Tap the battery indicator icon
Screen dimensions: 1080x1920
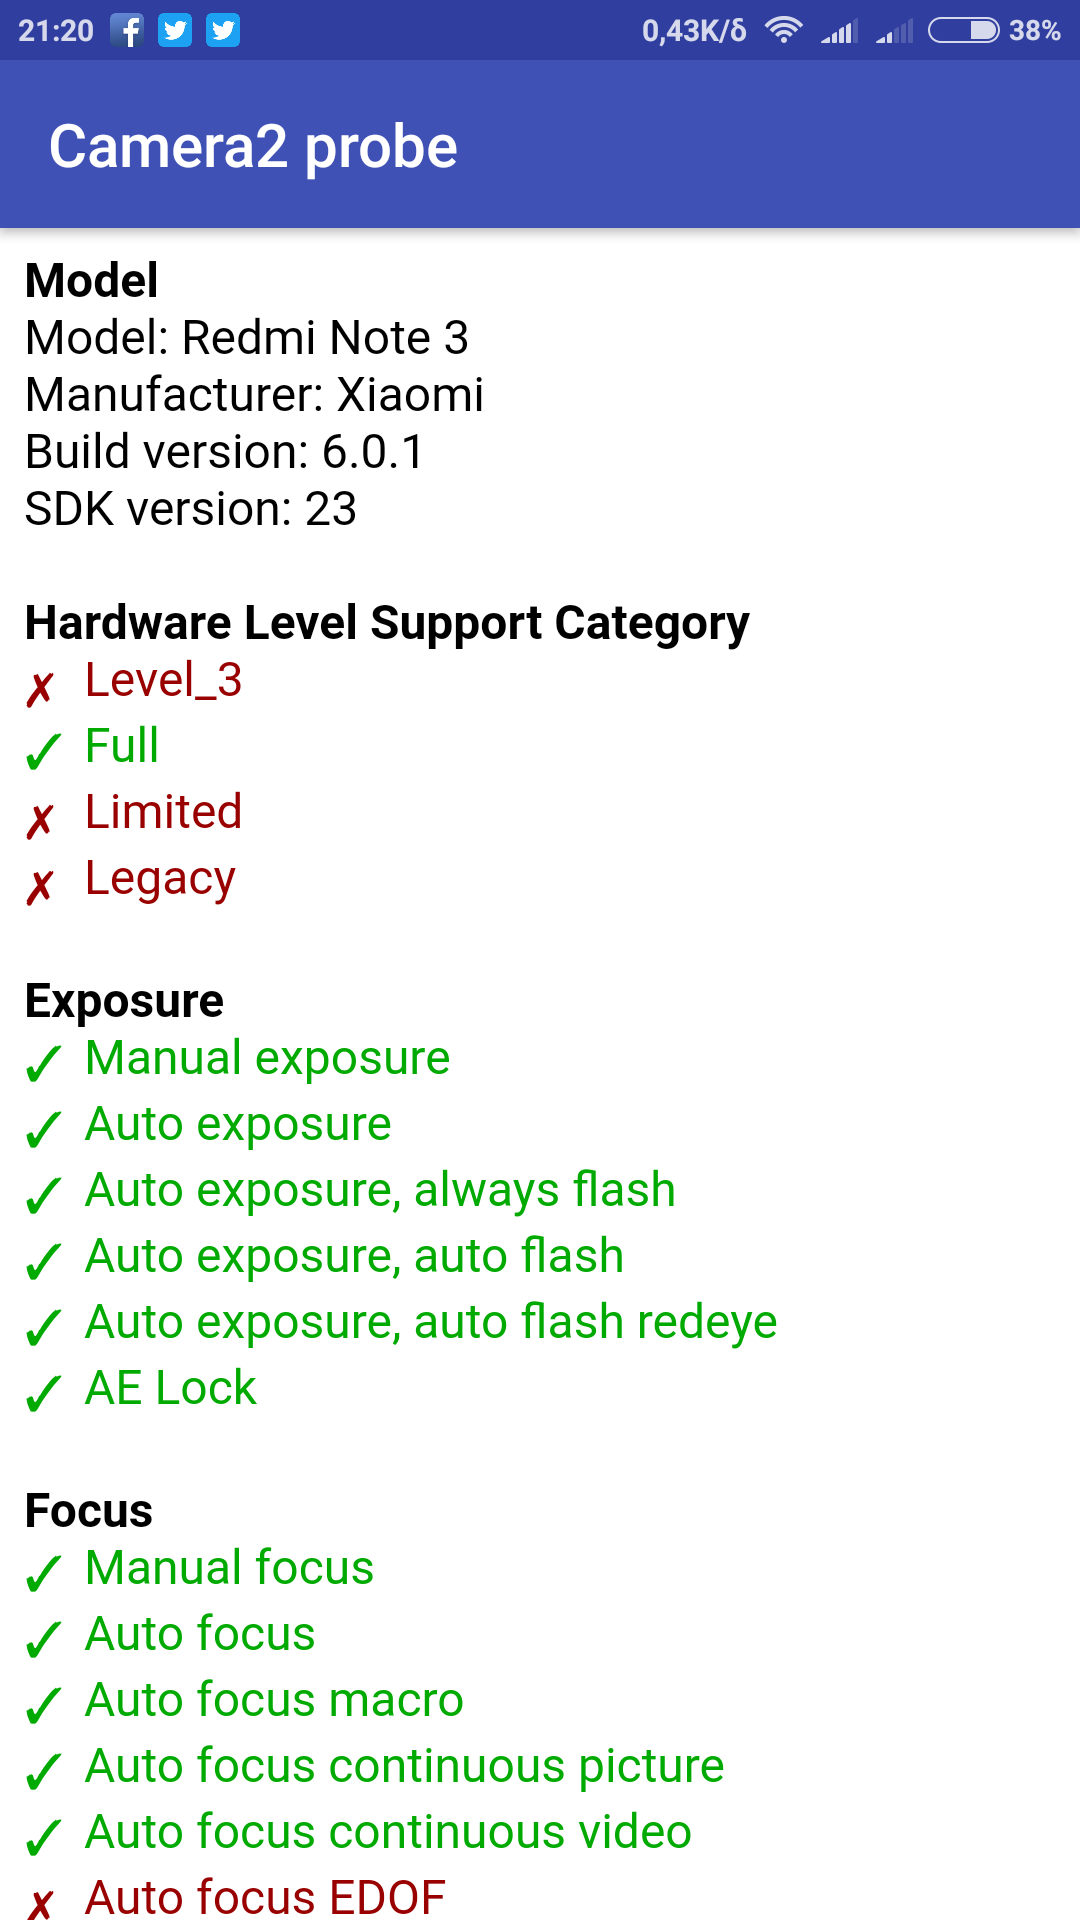(x=963, y=31)
